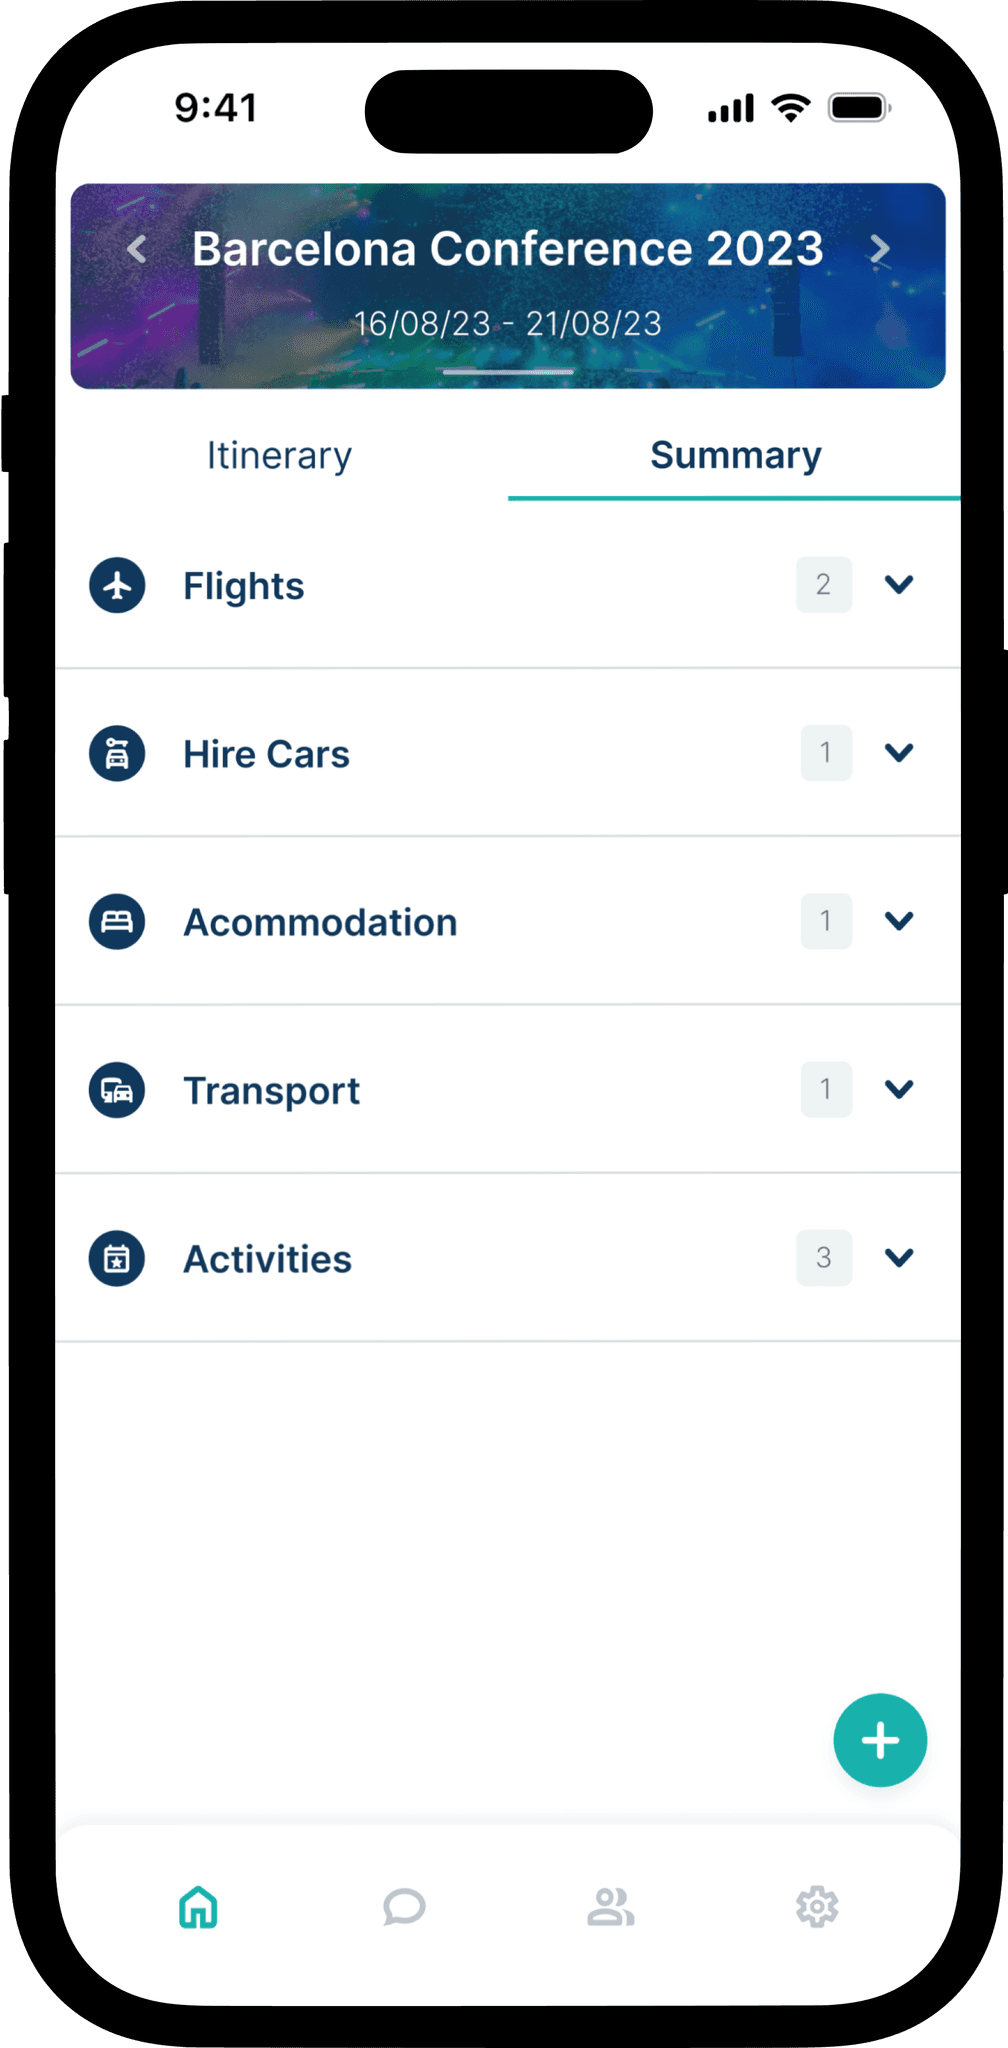Tap the Transport vehicles icon
Viewport: 1008px width, 2048px height.
tap(117, 1090)
